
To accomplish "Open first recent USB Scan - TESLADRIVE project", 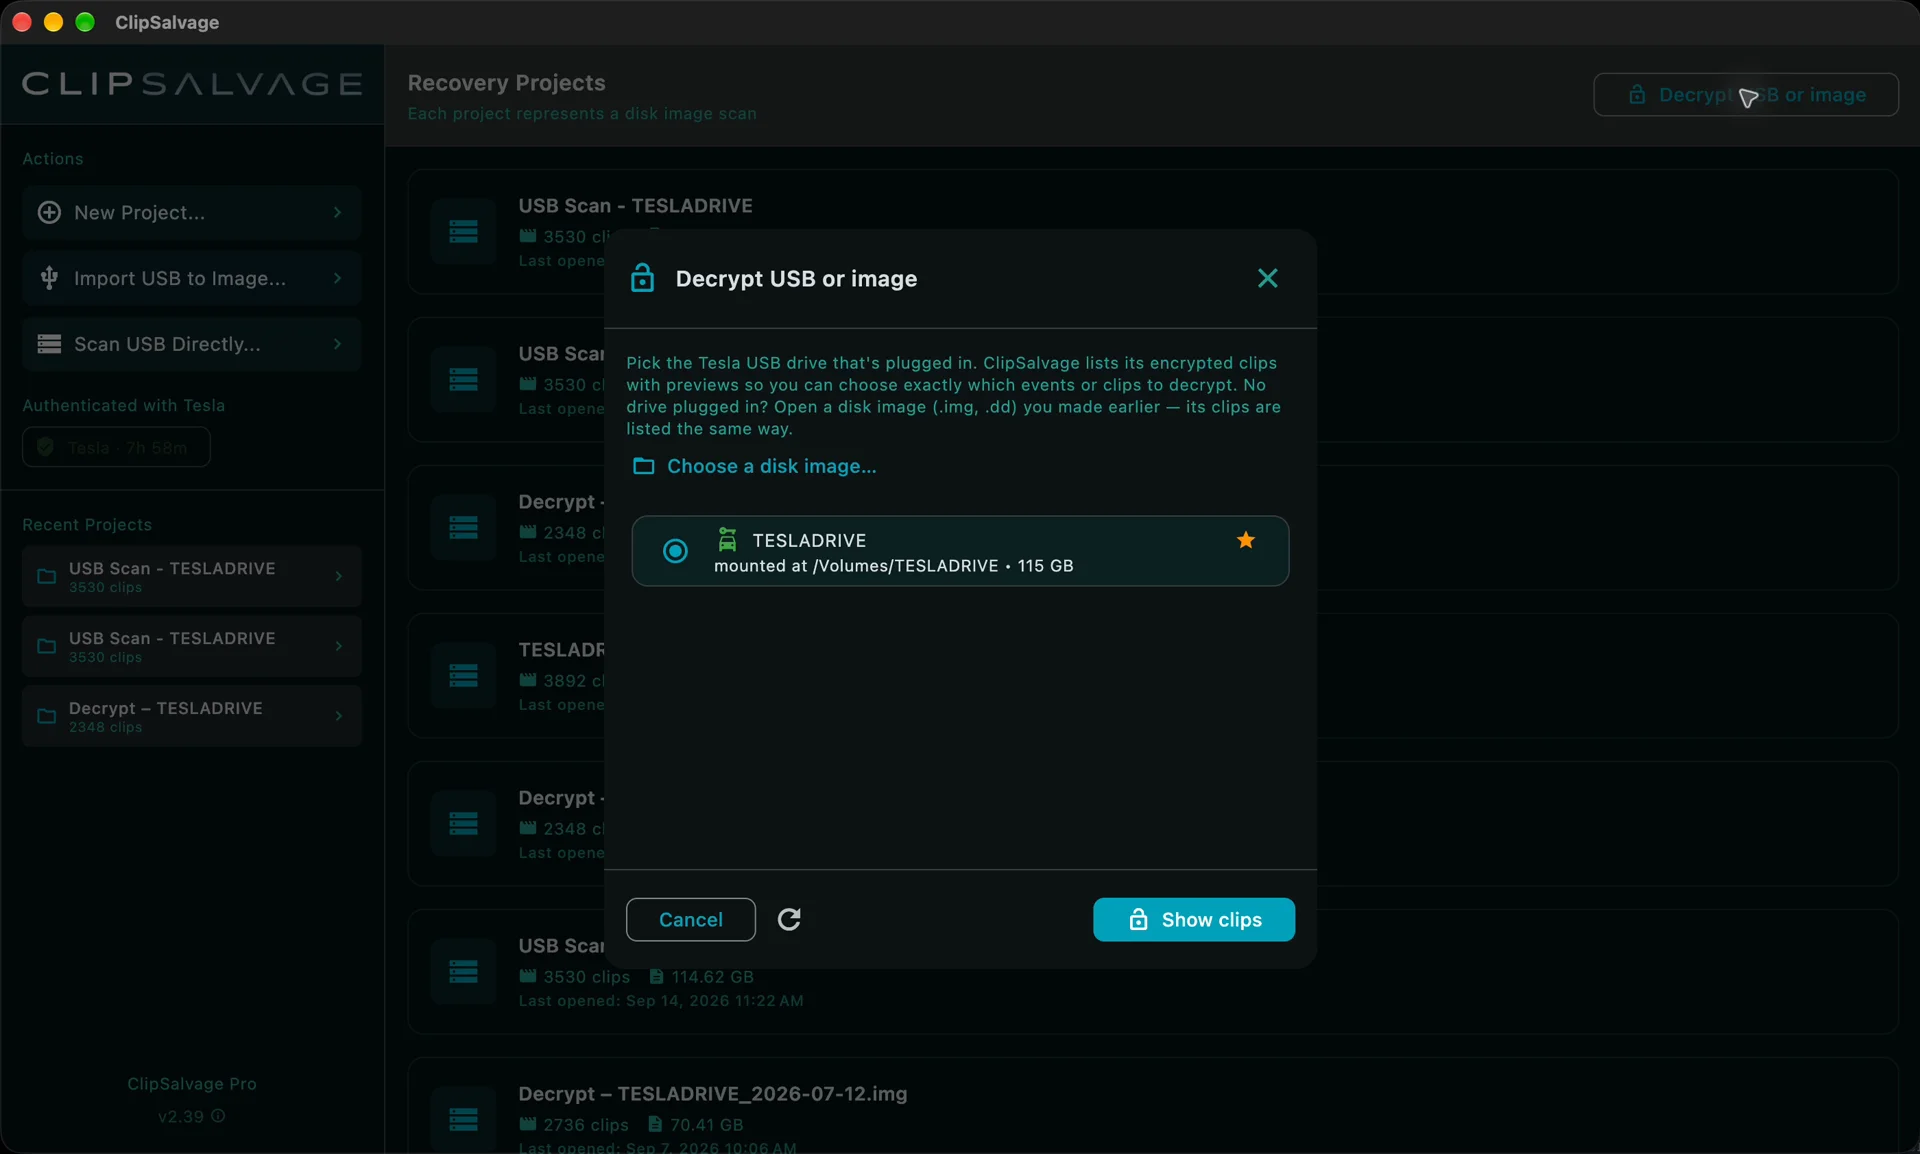I will [x=192, y=576].
